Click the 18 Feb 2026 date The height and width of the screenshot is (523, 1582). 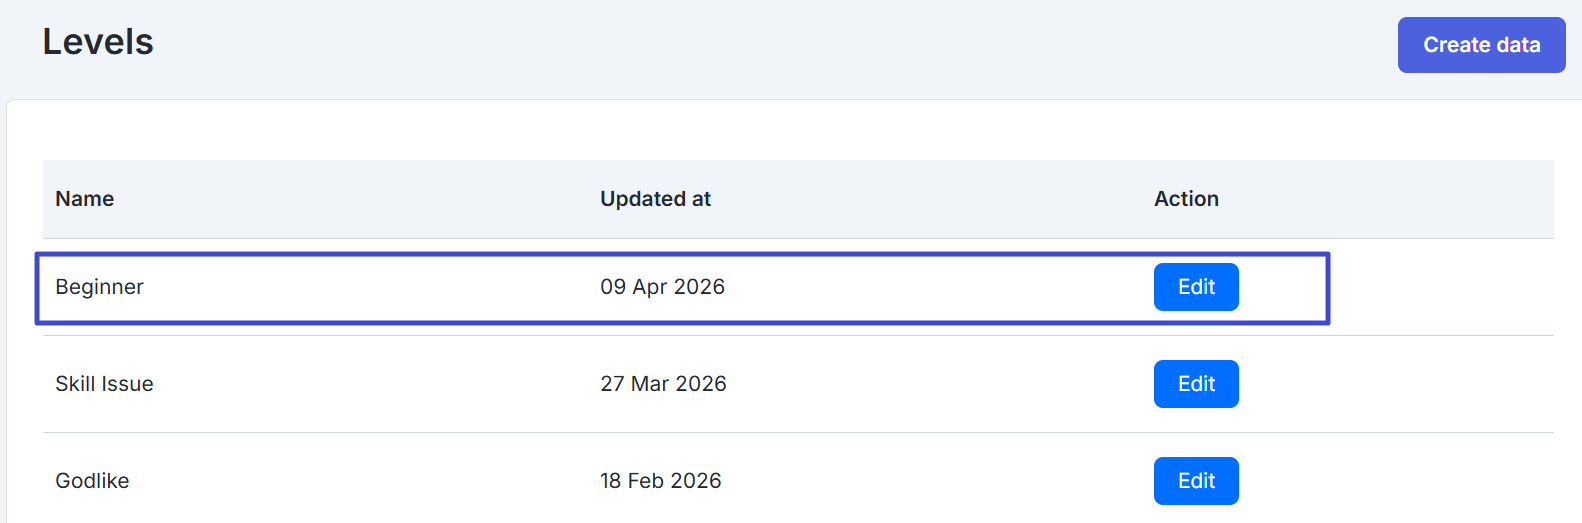(660, 481)
